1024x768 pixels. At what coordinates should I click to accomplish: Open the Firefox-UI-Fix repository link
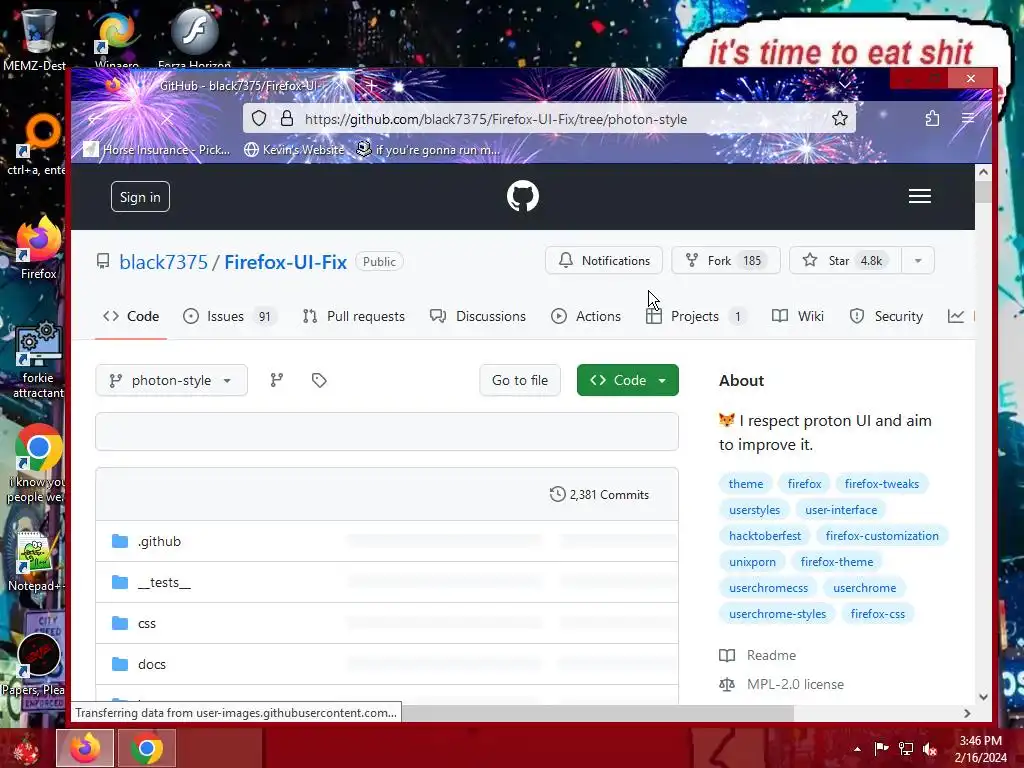[x=285, y=262]
